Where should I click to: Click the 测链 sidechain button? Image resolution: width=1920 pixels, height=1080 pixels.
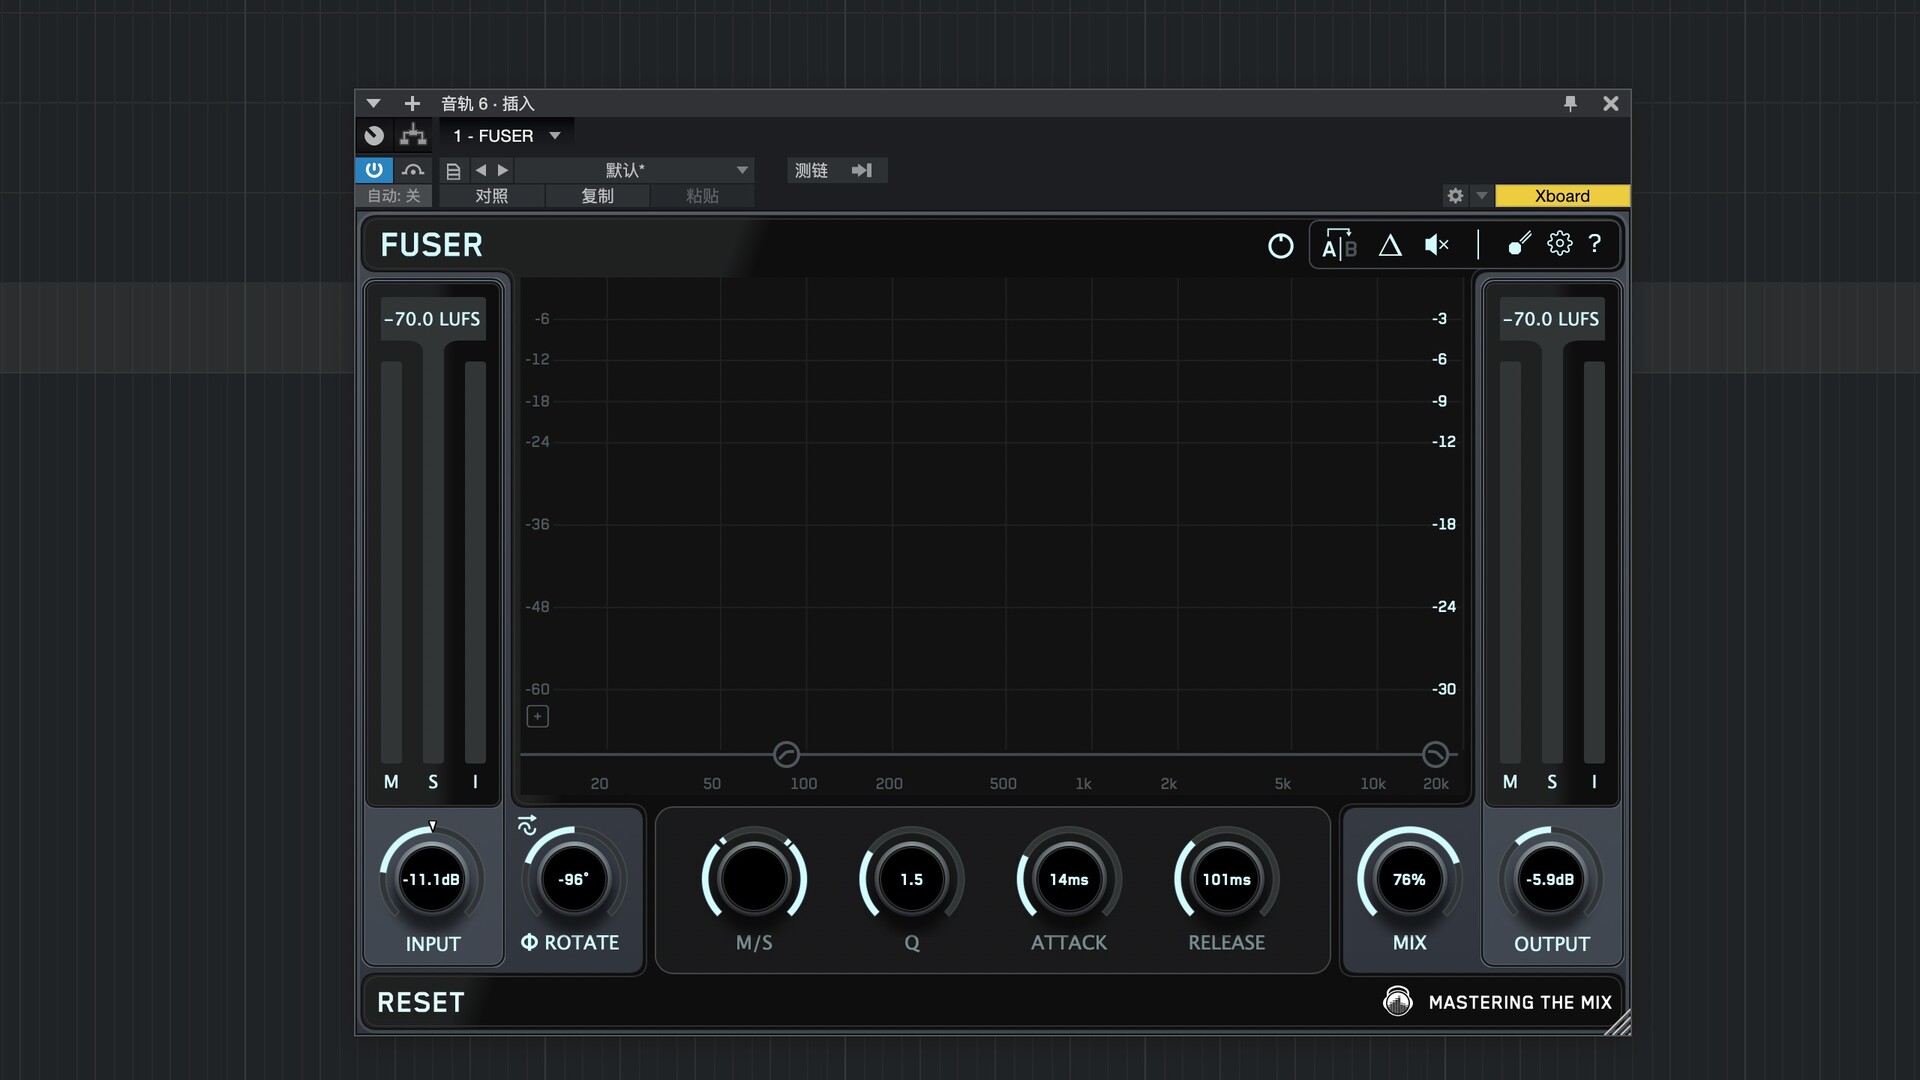[811, 170]
